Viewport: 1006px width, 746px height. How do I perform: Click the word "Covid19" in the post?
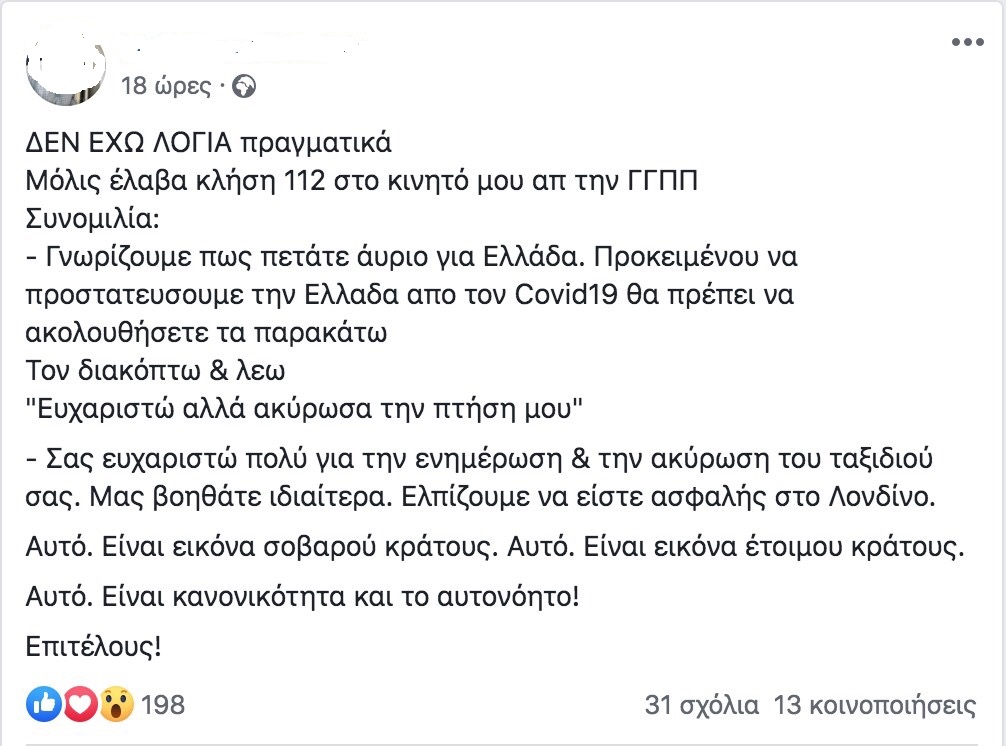point(566,294)
